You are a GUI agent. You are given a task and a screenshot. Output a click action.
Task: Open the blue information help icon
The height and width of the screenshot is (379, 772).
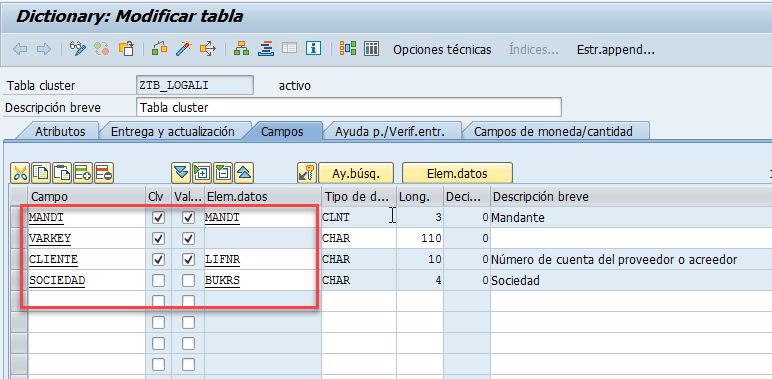pos(314,49)
